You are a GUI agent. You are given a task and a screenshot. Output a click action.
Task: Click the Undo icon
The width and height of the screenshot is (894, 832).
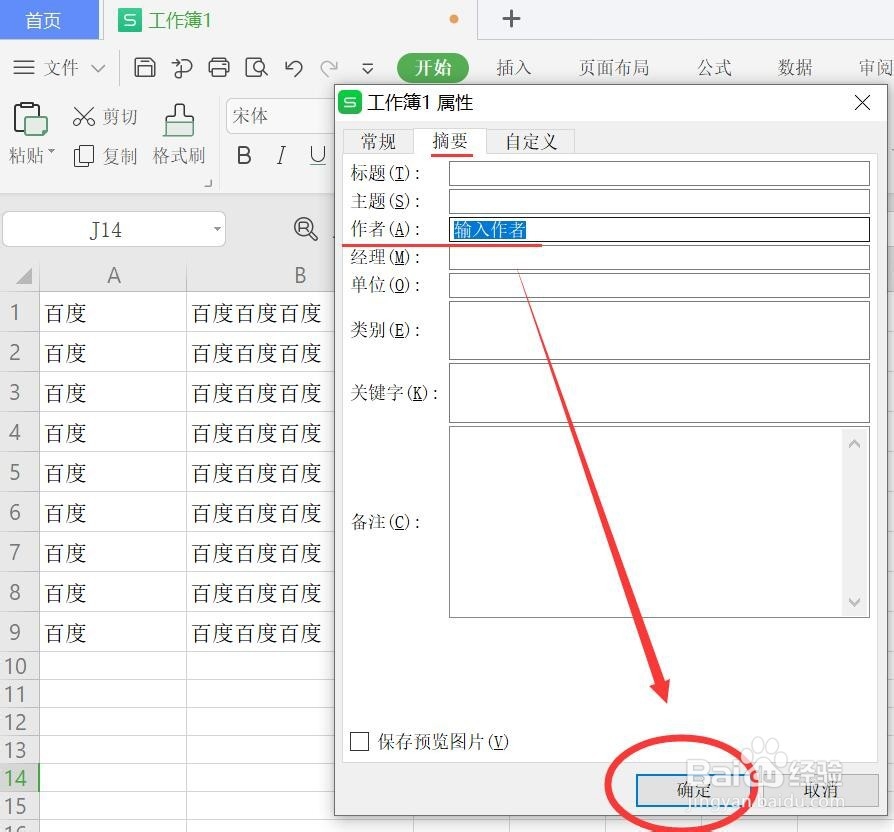pos(293,68)
